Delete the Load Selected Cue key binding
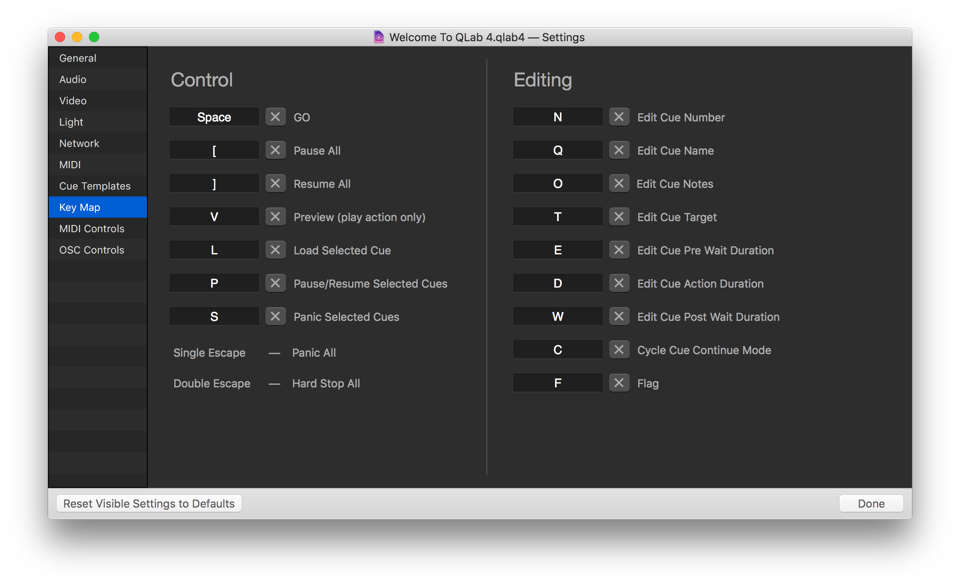This screenshot has height=588, width=960. tap(275, 250)
